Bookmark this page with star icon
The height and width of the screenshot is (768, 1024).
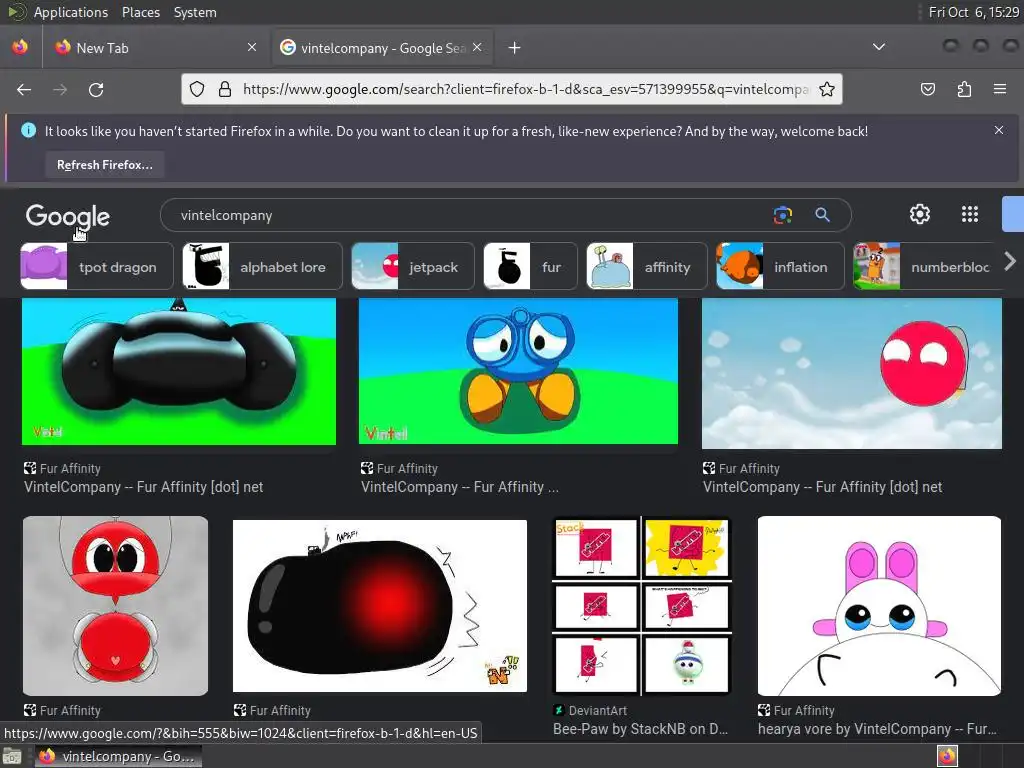827,89
